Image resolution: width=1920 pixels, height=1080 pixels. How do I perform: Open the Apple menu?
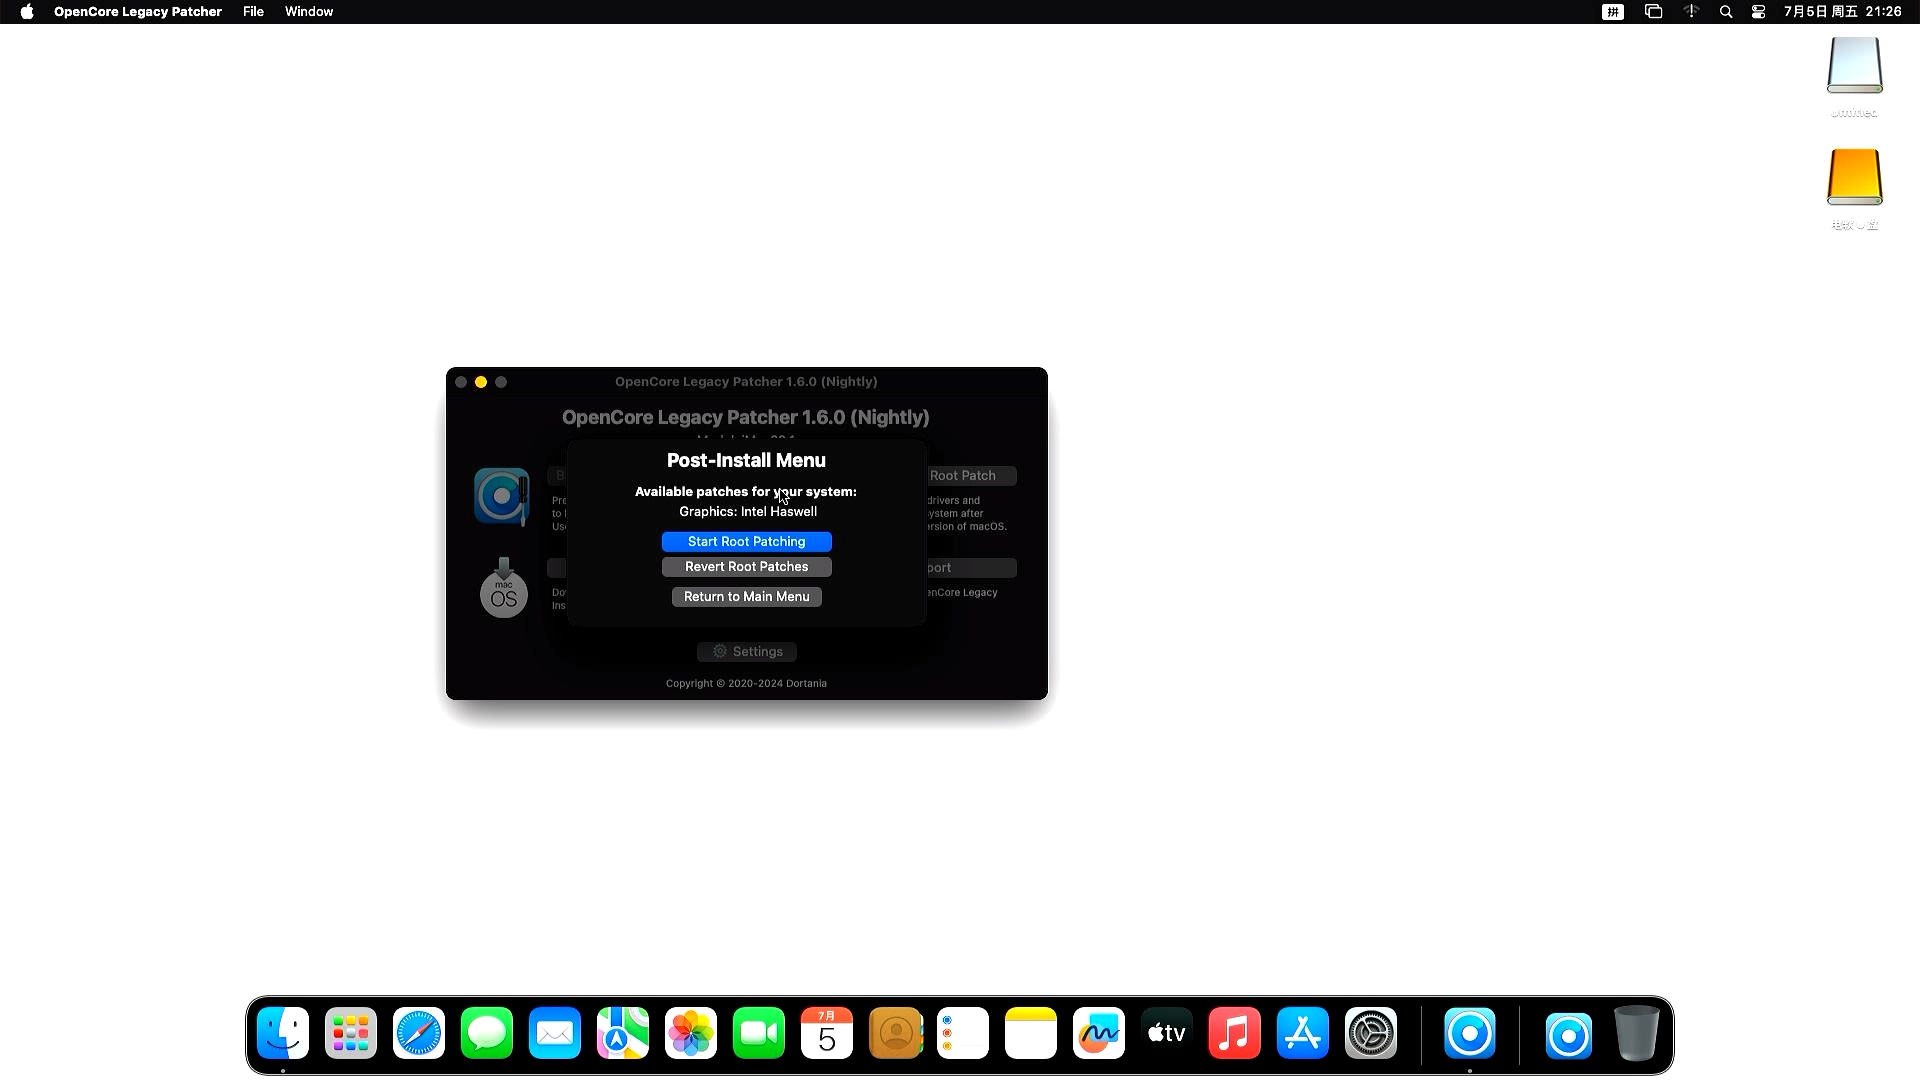tap(27, 12)
